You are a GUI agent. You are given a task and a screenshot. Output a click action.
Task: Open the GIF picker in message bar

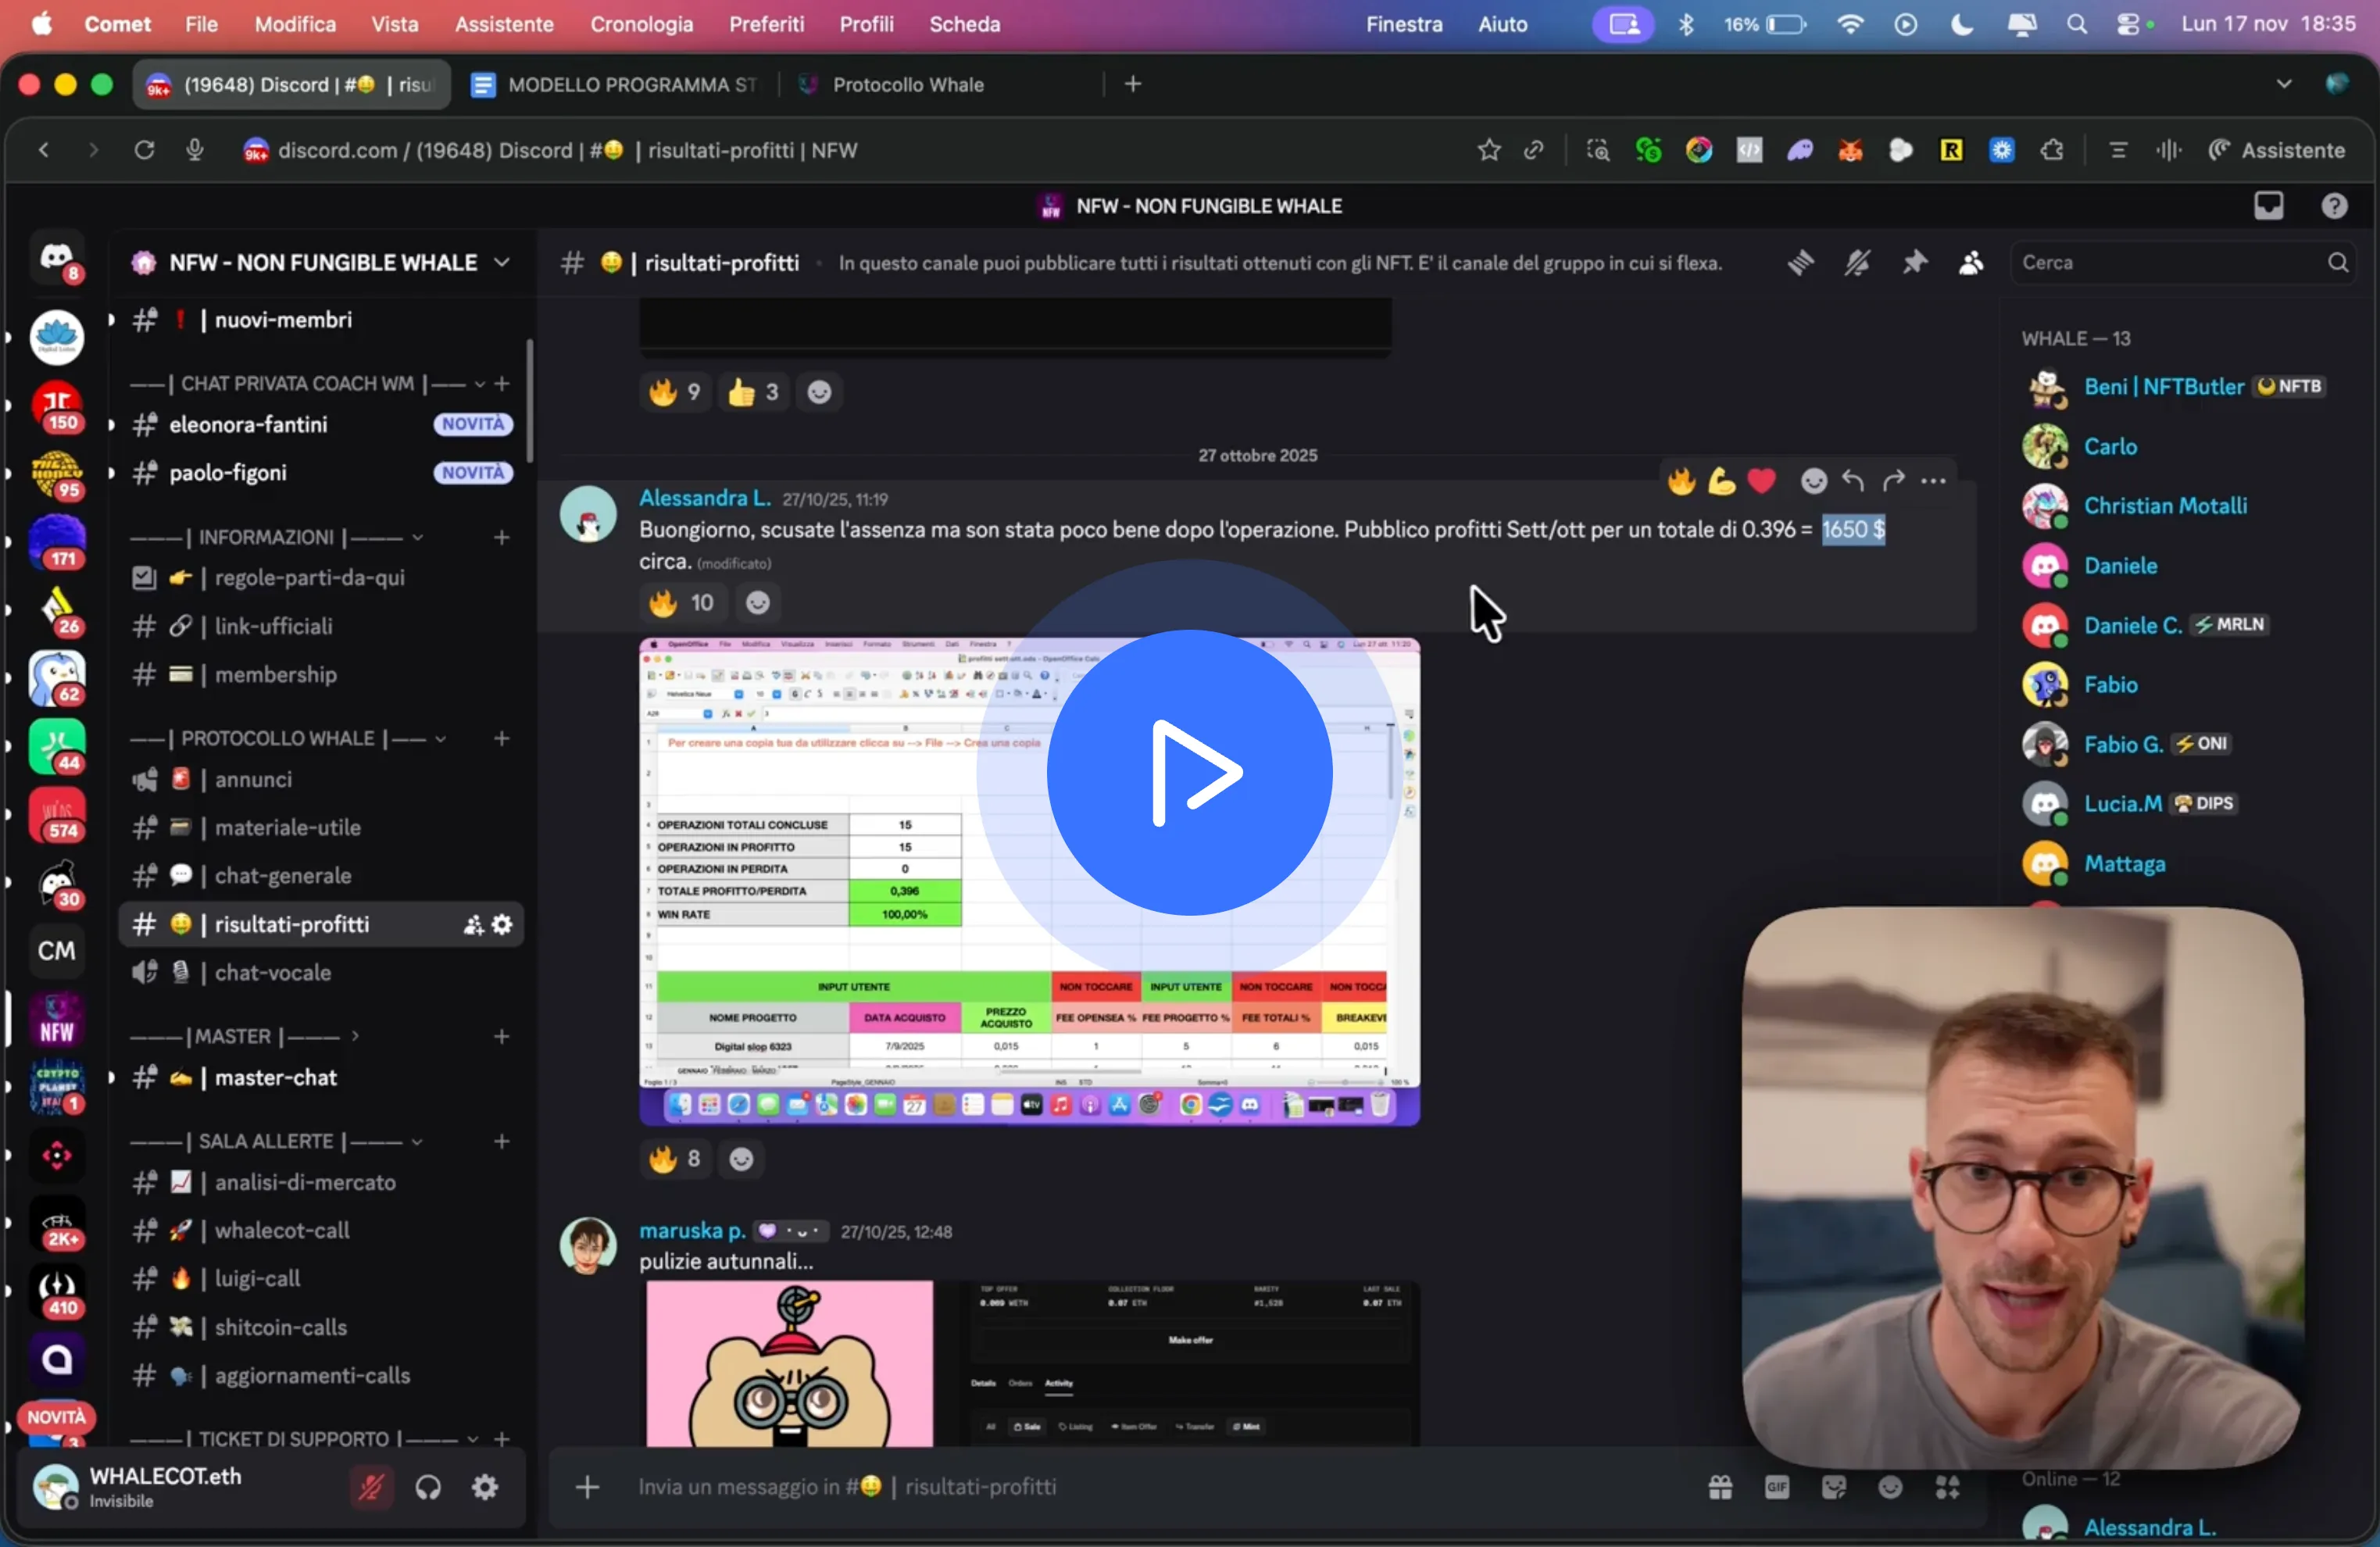1777,1487
